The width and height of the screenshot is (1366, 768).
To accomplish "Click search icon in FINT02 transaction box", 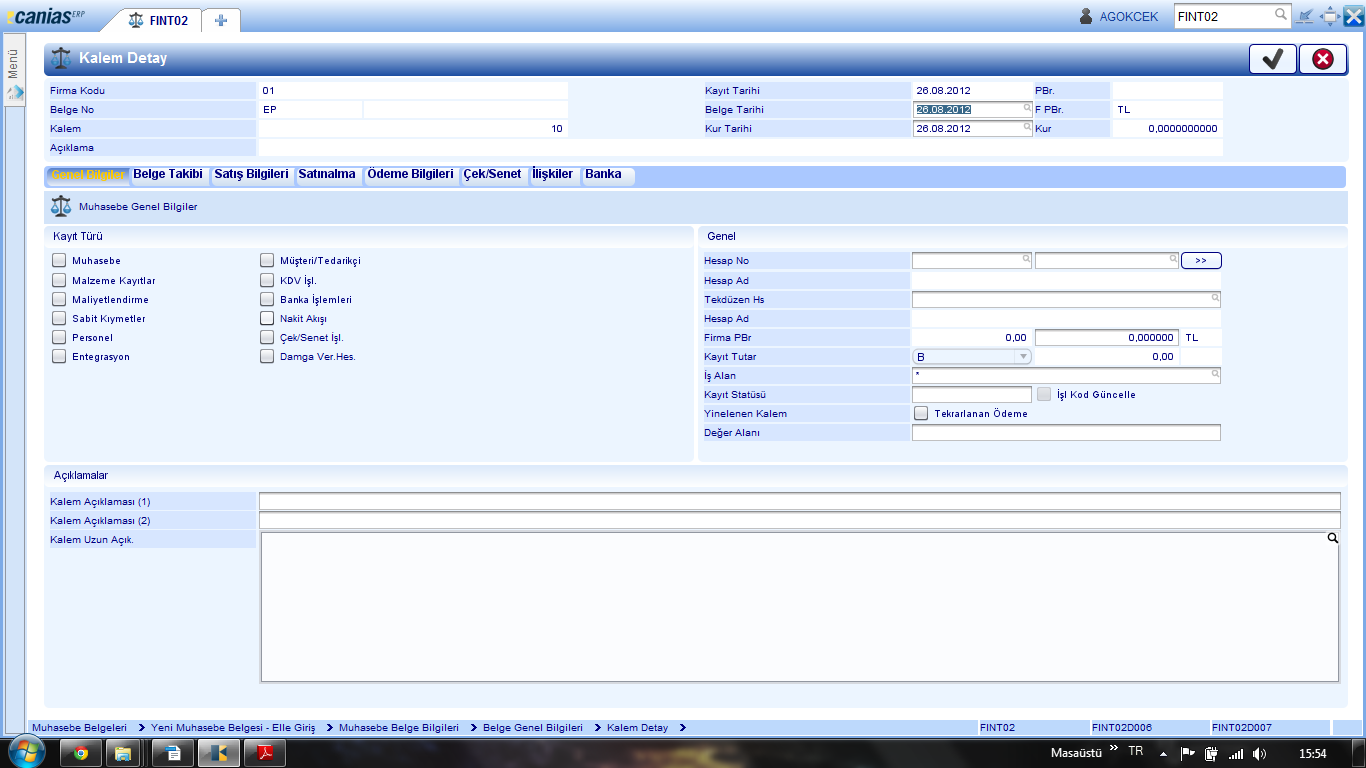I will (1281, 15).
